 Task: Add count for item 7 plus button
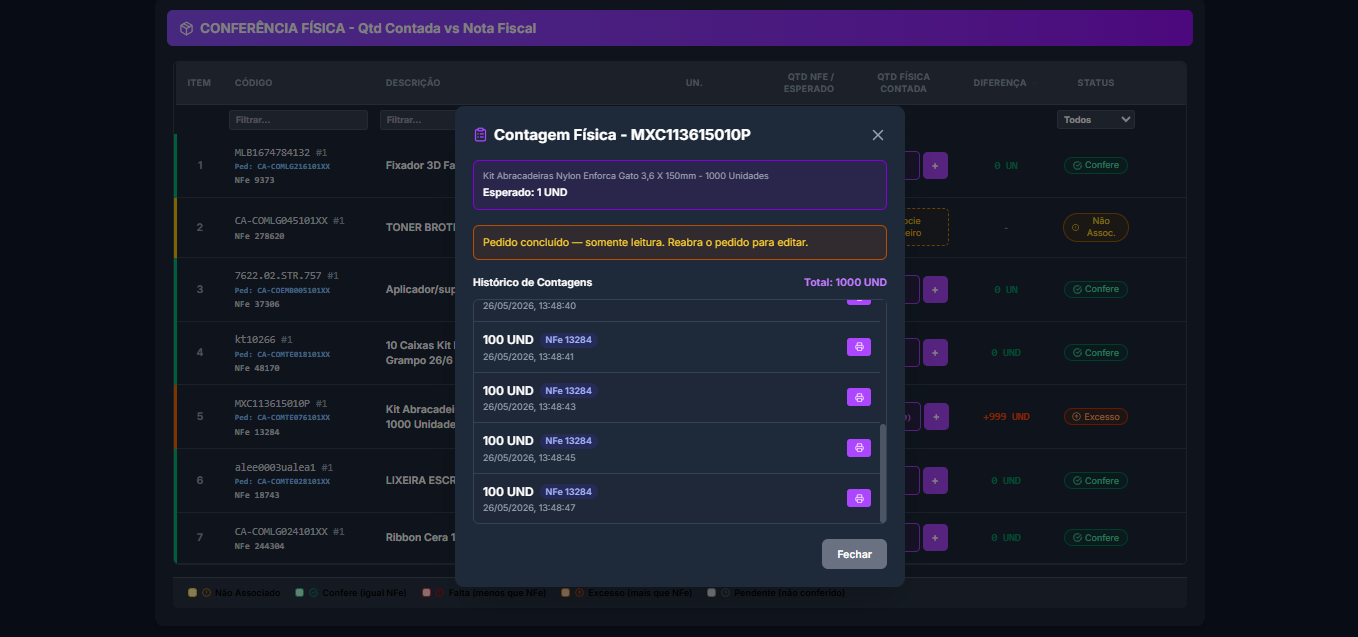click(x=935, y=537)
